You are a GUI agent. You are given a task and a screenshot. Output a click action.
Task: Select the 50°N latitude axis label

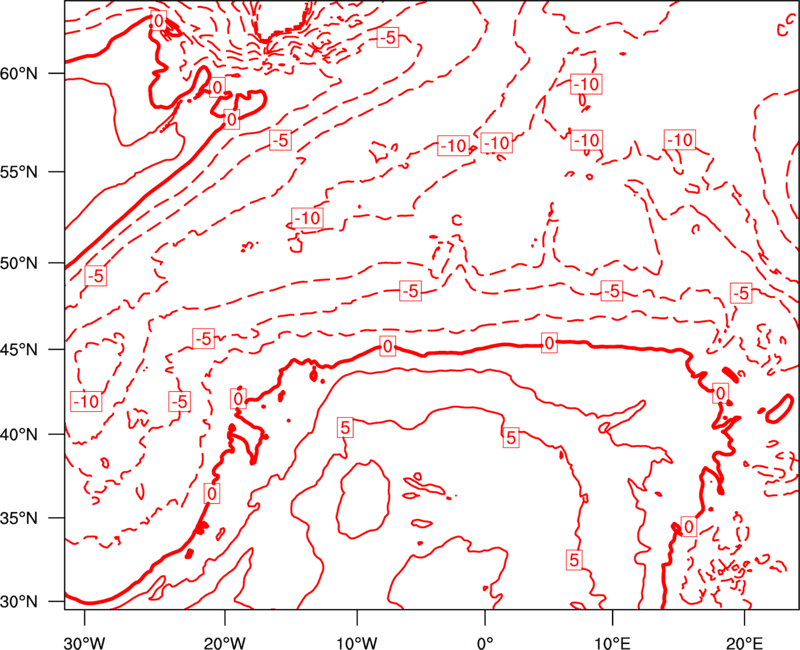19,264
